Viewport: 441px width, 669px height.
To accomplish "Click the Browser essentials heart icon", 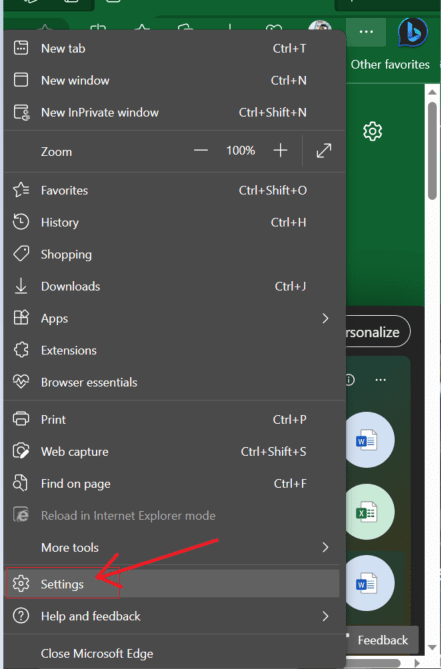I will tap(21, 381).
